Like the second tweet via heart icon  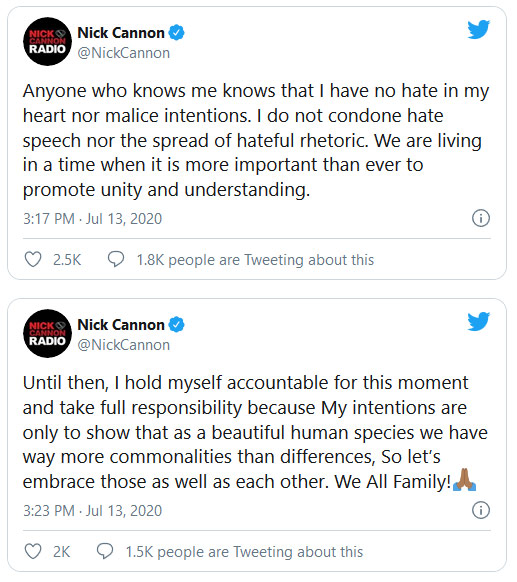pyautogui.click(x=33, y=551)
